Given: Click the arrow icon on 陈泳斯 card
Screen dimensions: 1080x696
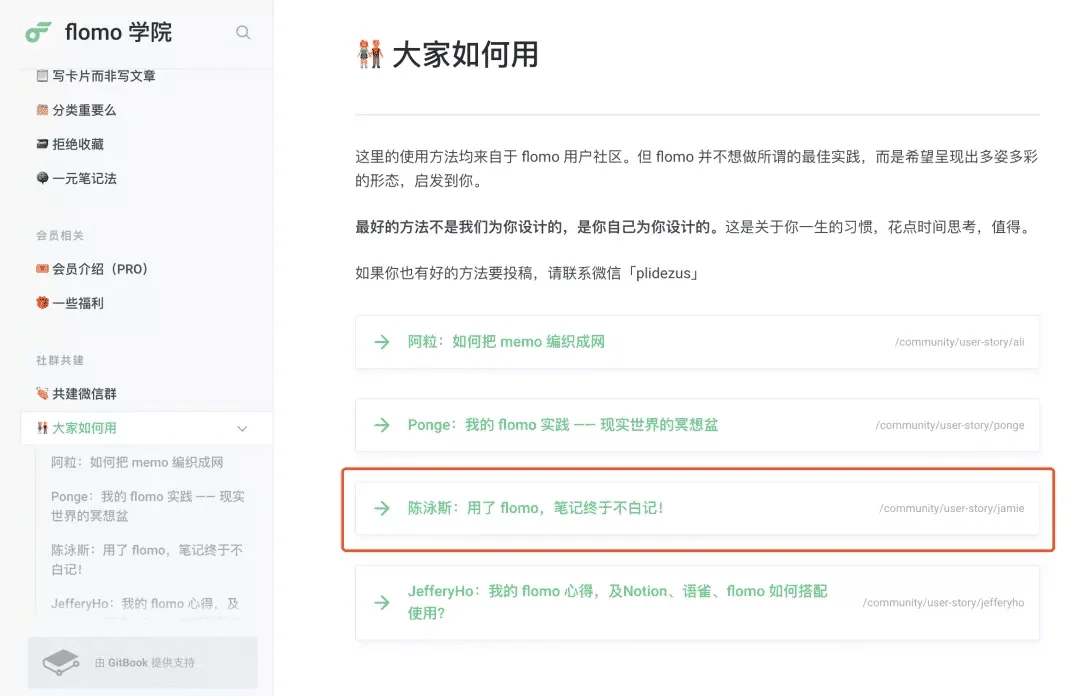Looking at the screenshot, I should pos(381,508).
